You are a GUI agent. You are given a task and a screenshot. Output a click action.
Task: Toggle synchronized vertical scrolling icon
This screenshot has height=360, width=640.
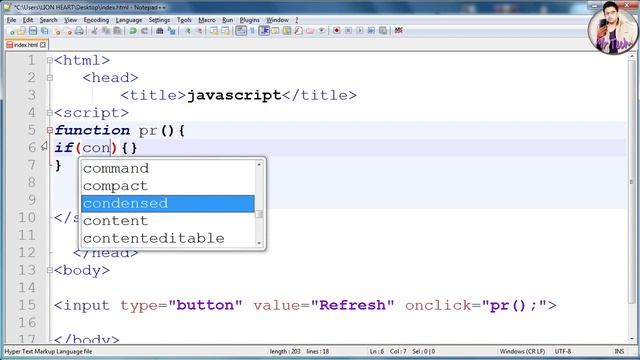(214, 31)
